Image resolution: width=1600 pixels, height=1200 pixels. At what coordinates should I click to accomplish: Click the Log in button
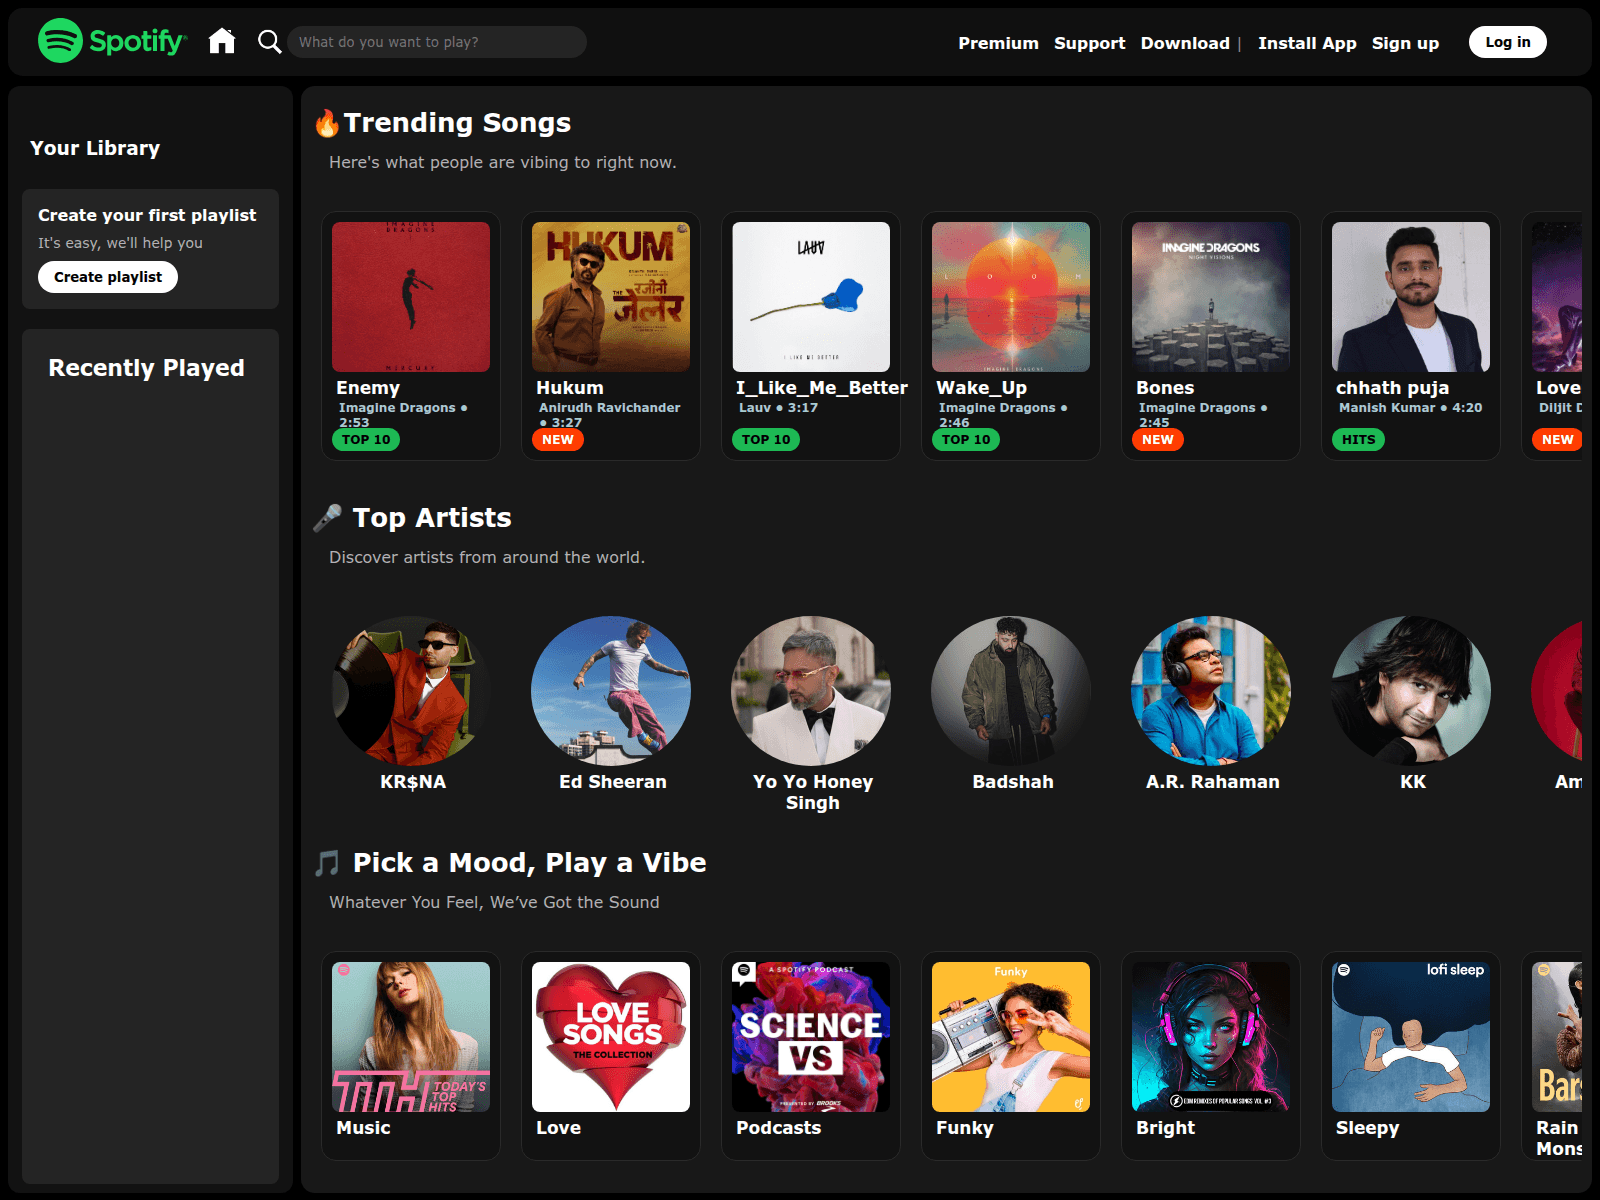click(1507, 41)
